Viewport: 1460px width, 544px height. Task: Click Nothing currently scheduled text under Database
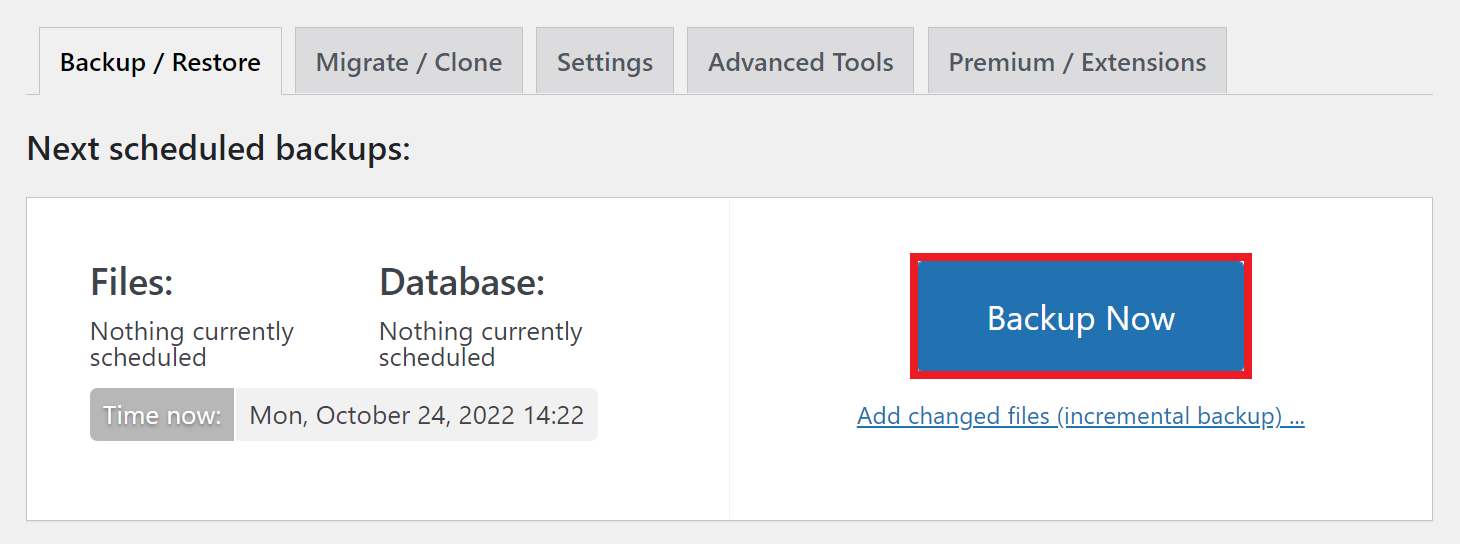480,344
